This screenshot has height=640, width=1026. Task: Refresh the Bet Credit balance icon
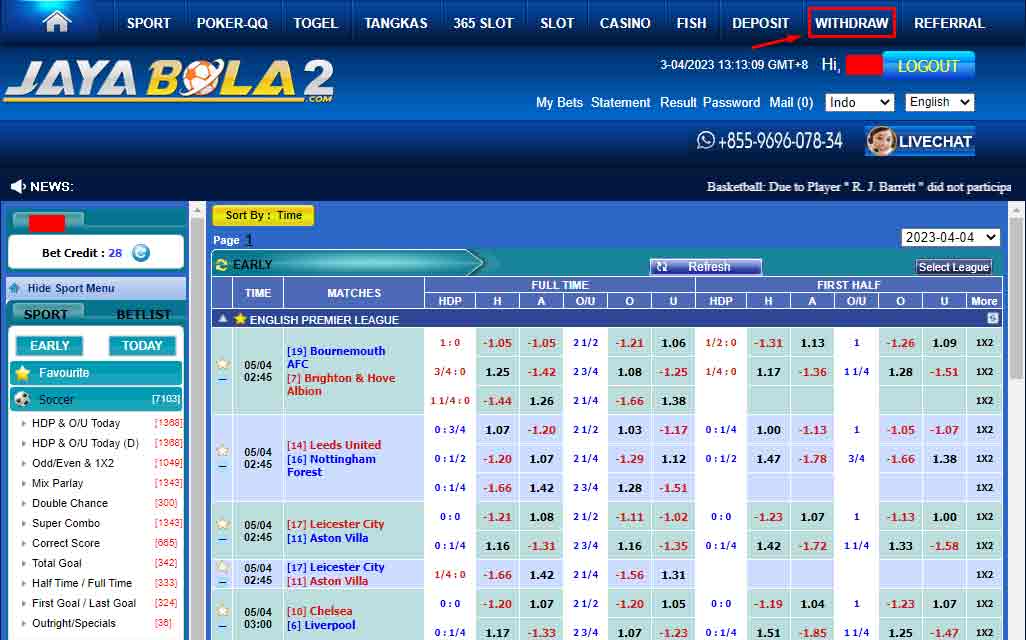pos(141,253)
